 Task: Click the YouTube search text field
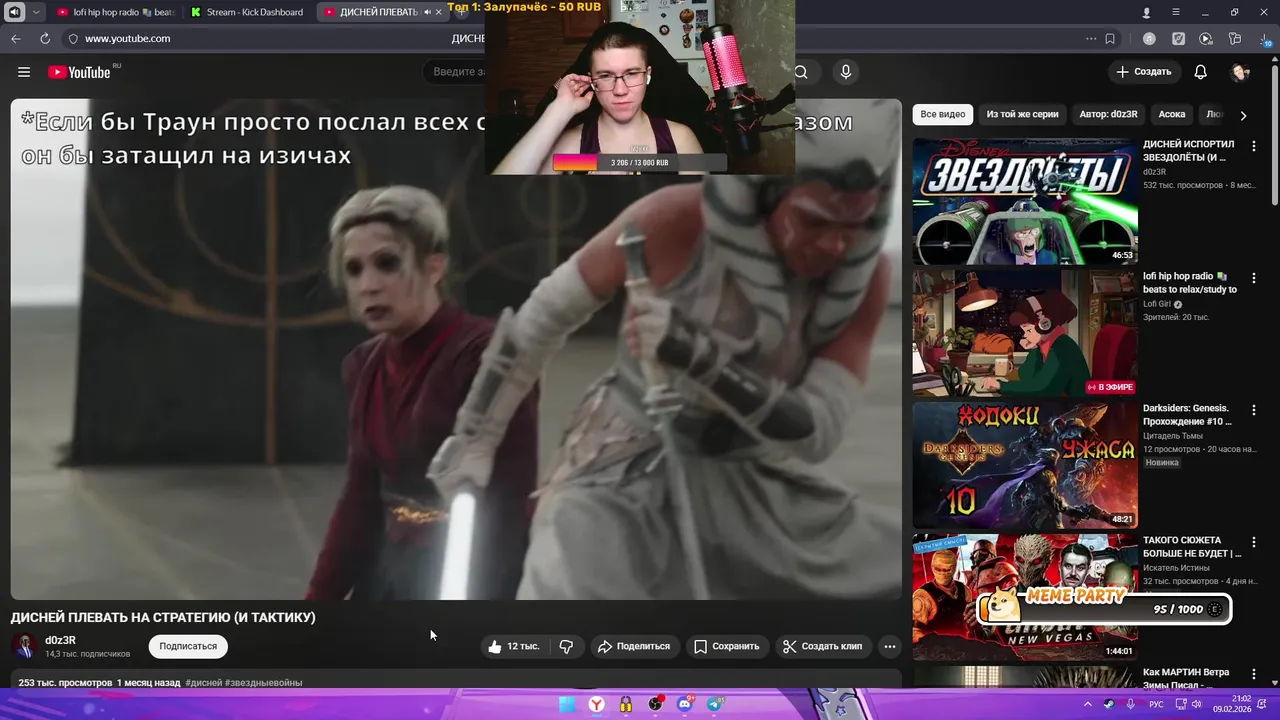[455, 72]
